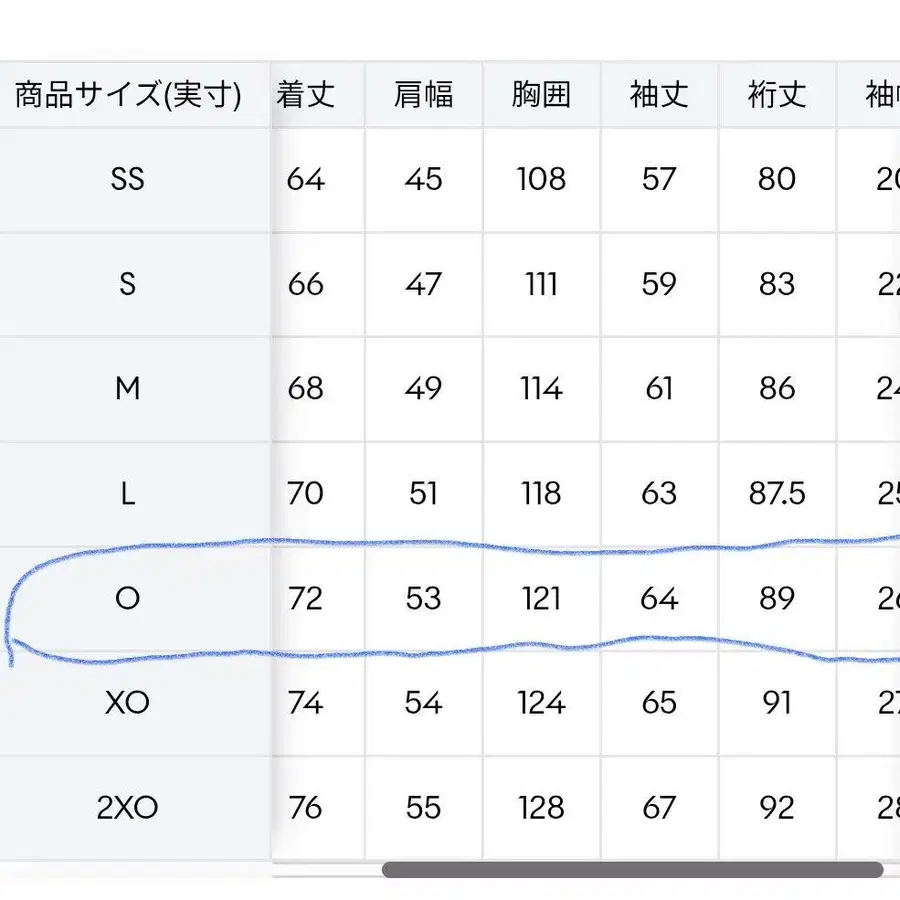This screenshot has height=900, width=900.
Task: Click the 裄丈 column header
Action: point(777,95)
